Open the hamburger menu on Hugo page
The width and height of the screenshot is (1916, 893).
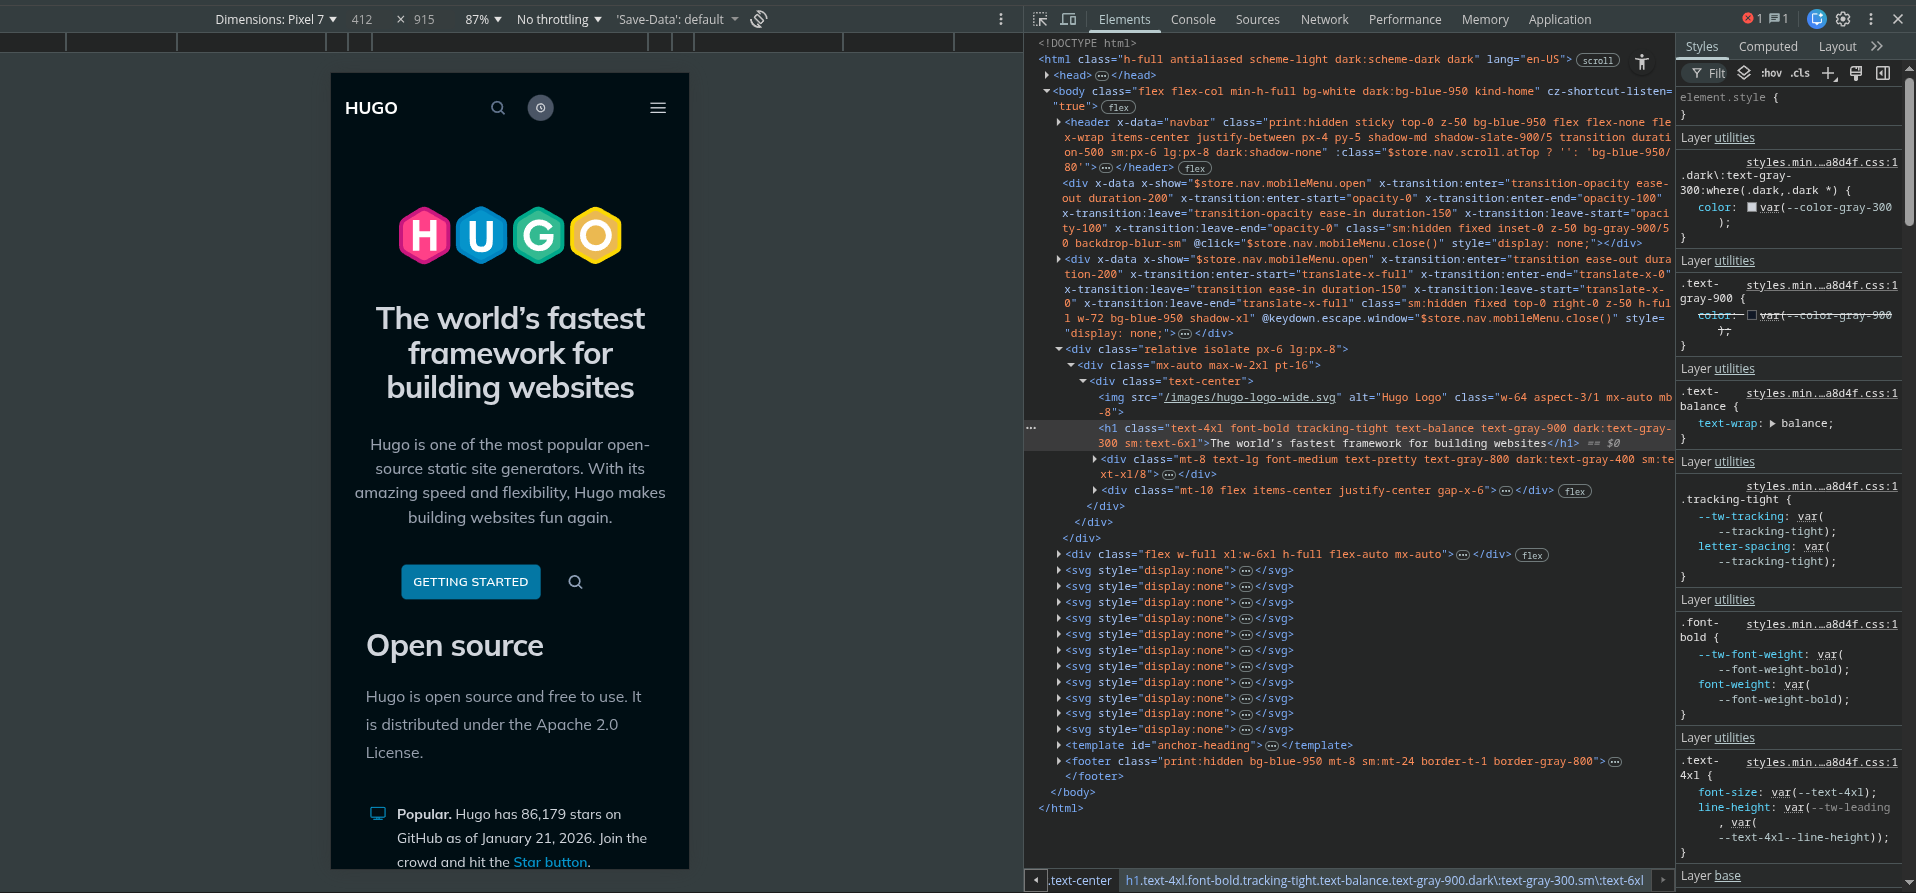tap(658, 108)
